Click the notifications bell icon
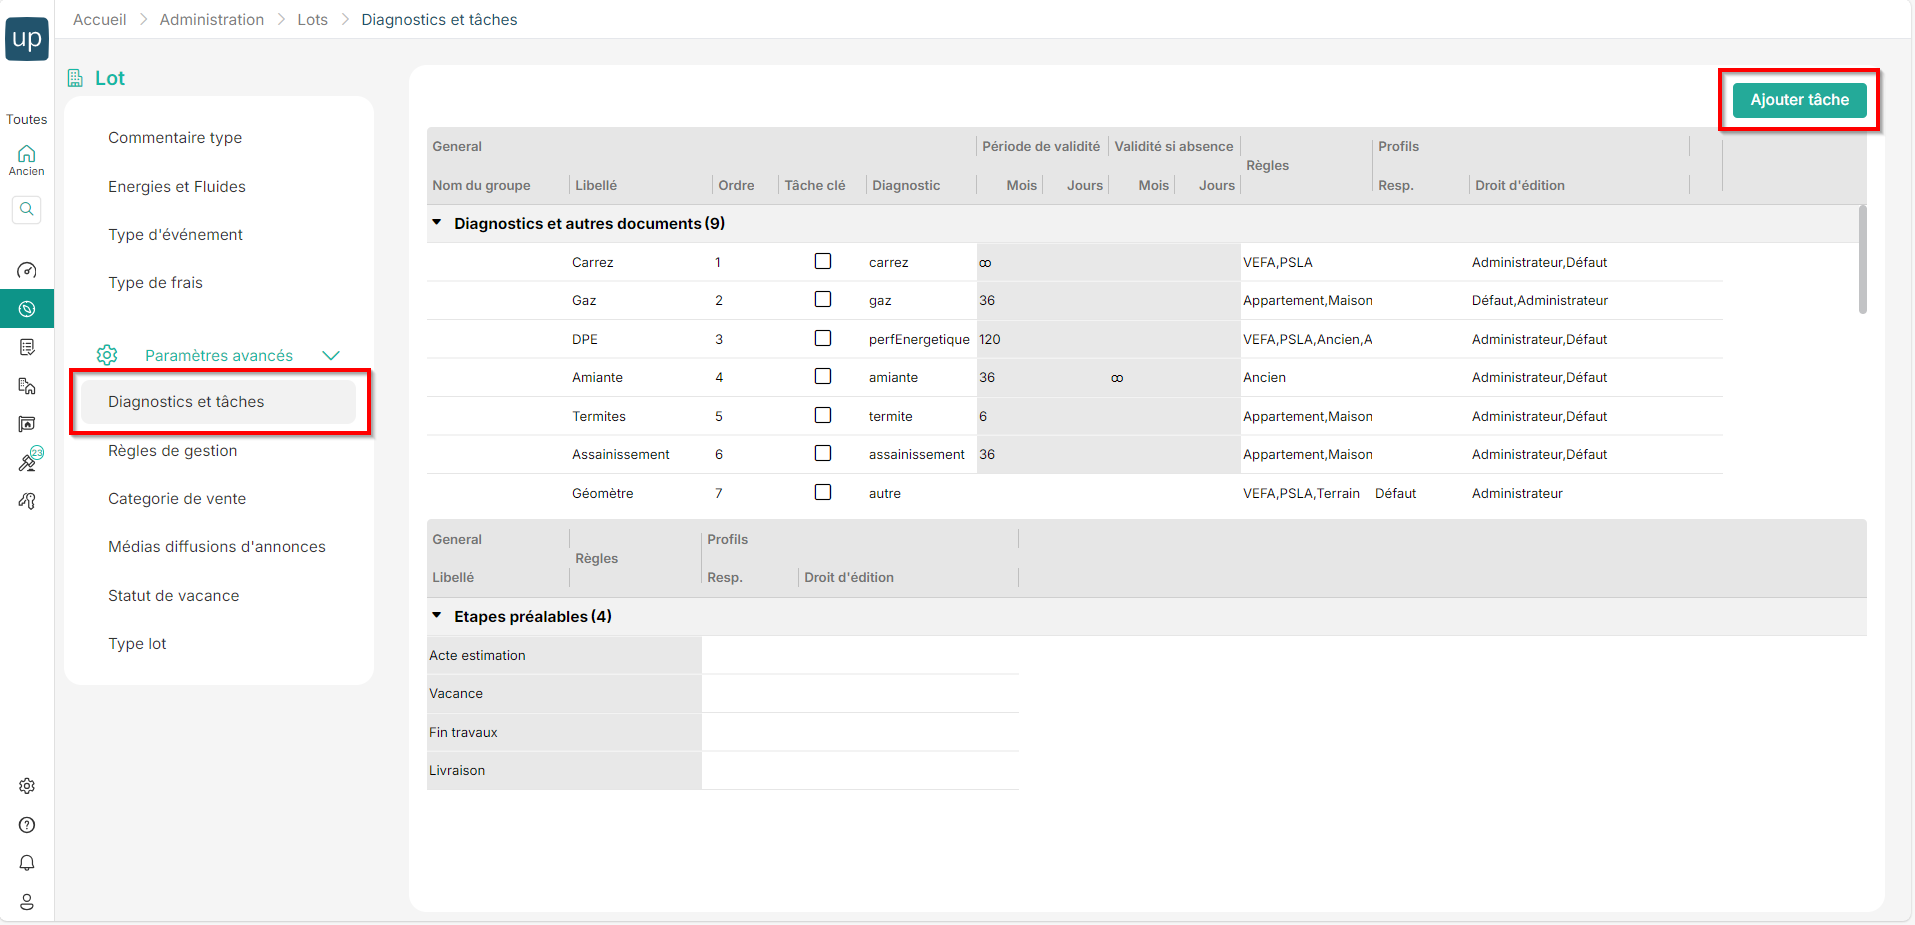 pos(27,863)
